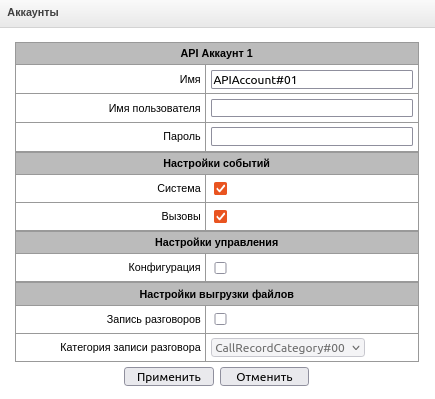Focus the Имя пользователя input field
The width and height of the screenshot is (435, 399).
312,108
